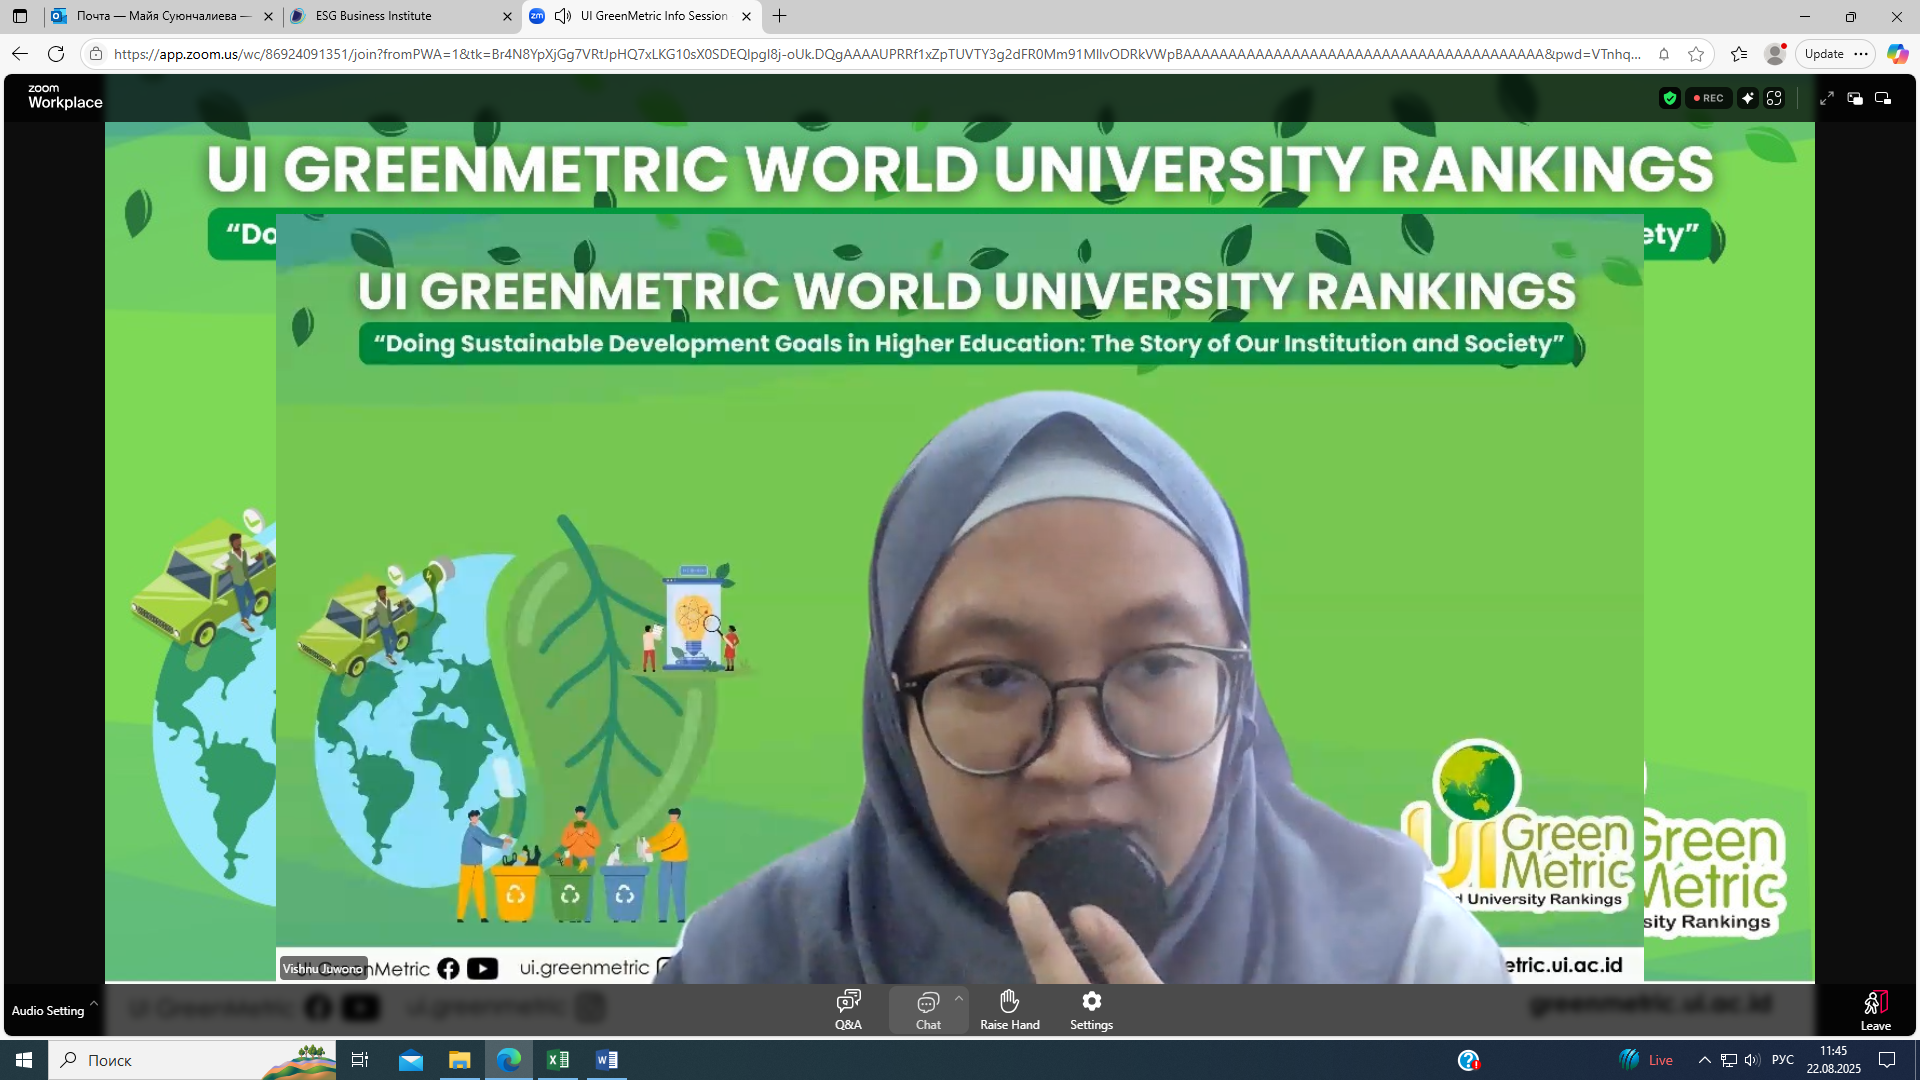Screen dimensions: 1920x1080
Task: Close the Почта browser tab
Action: tap(268, 16)
